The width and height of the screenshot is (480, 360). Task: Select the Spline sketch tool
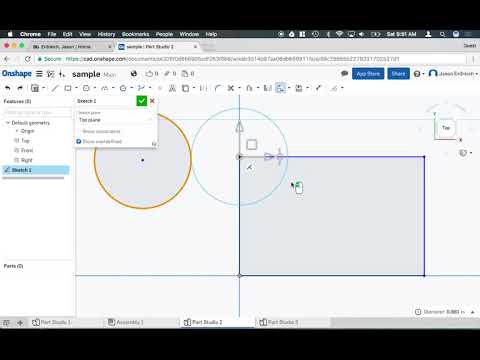pos(141,88)
